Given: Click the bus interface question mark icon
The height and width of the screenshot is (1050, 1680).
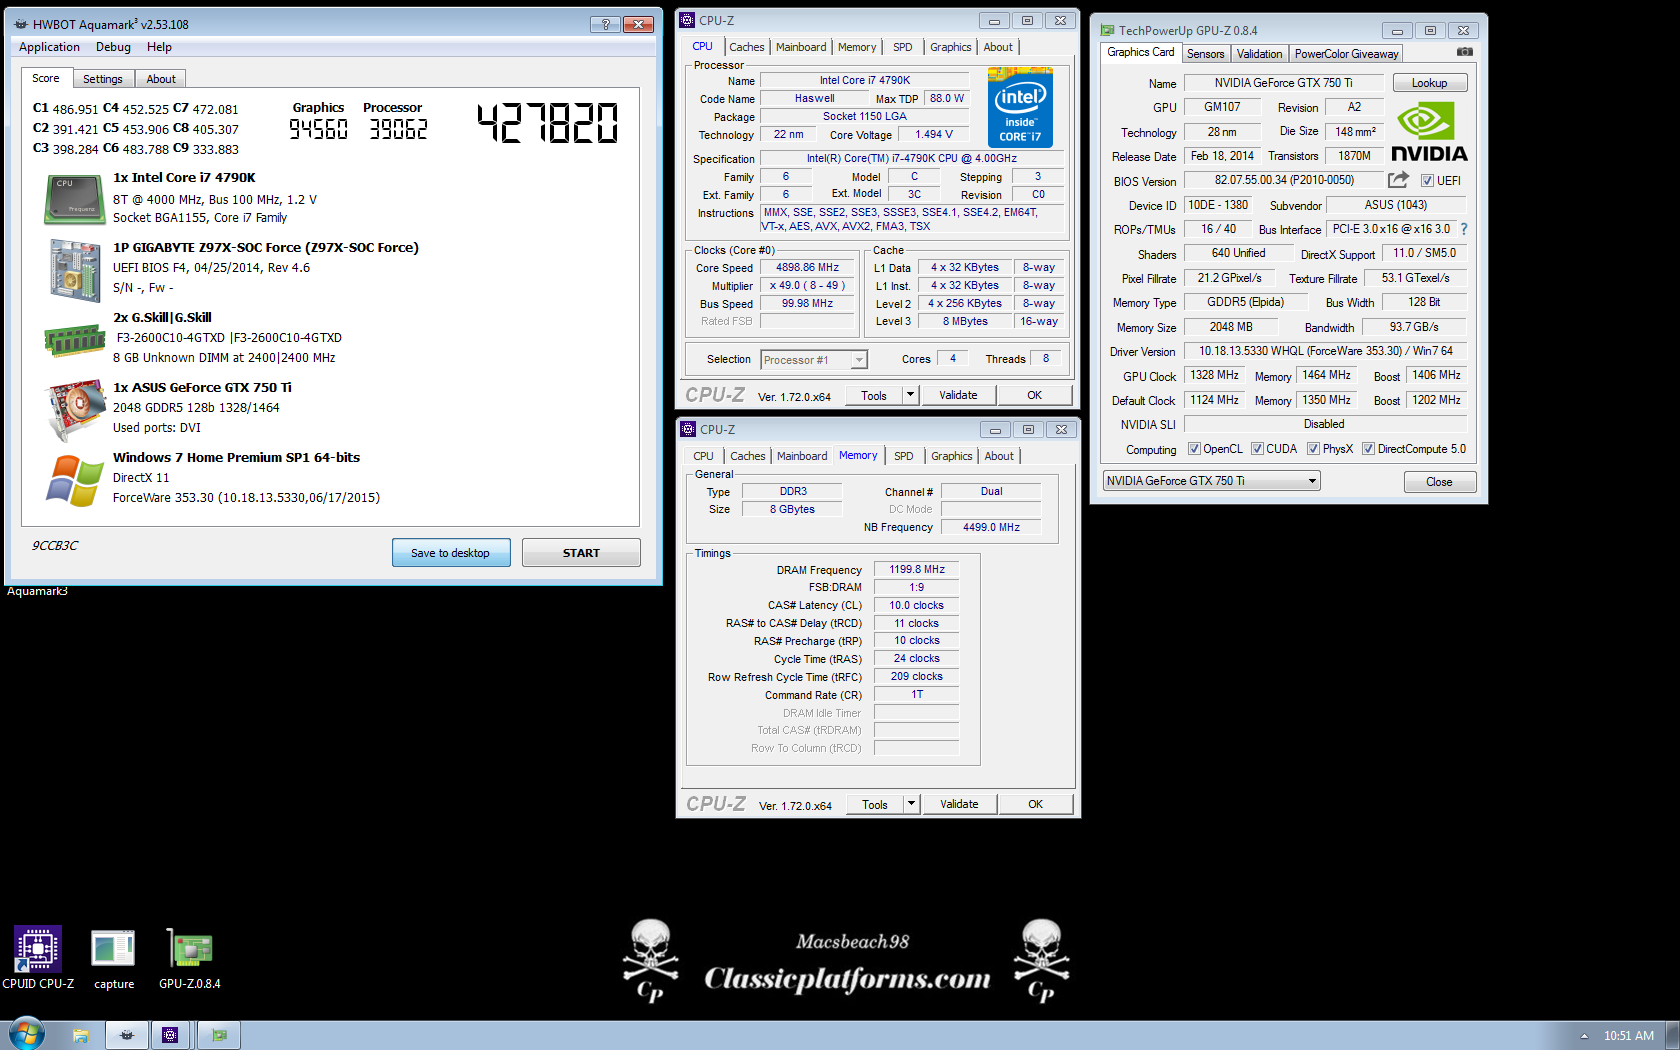Looking at the screenshot, I should click(x=1464, y=229).
